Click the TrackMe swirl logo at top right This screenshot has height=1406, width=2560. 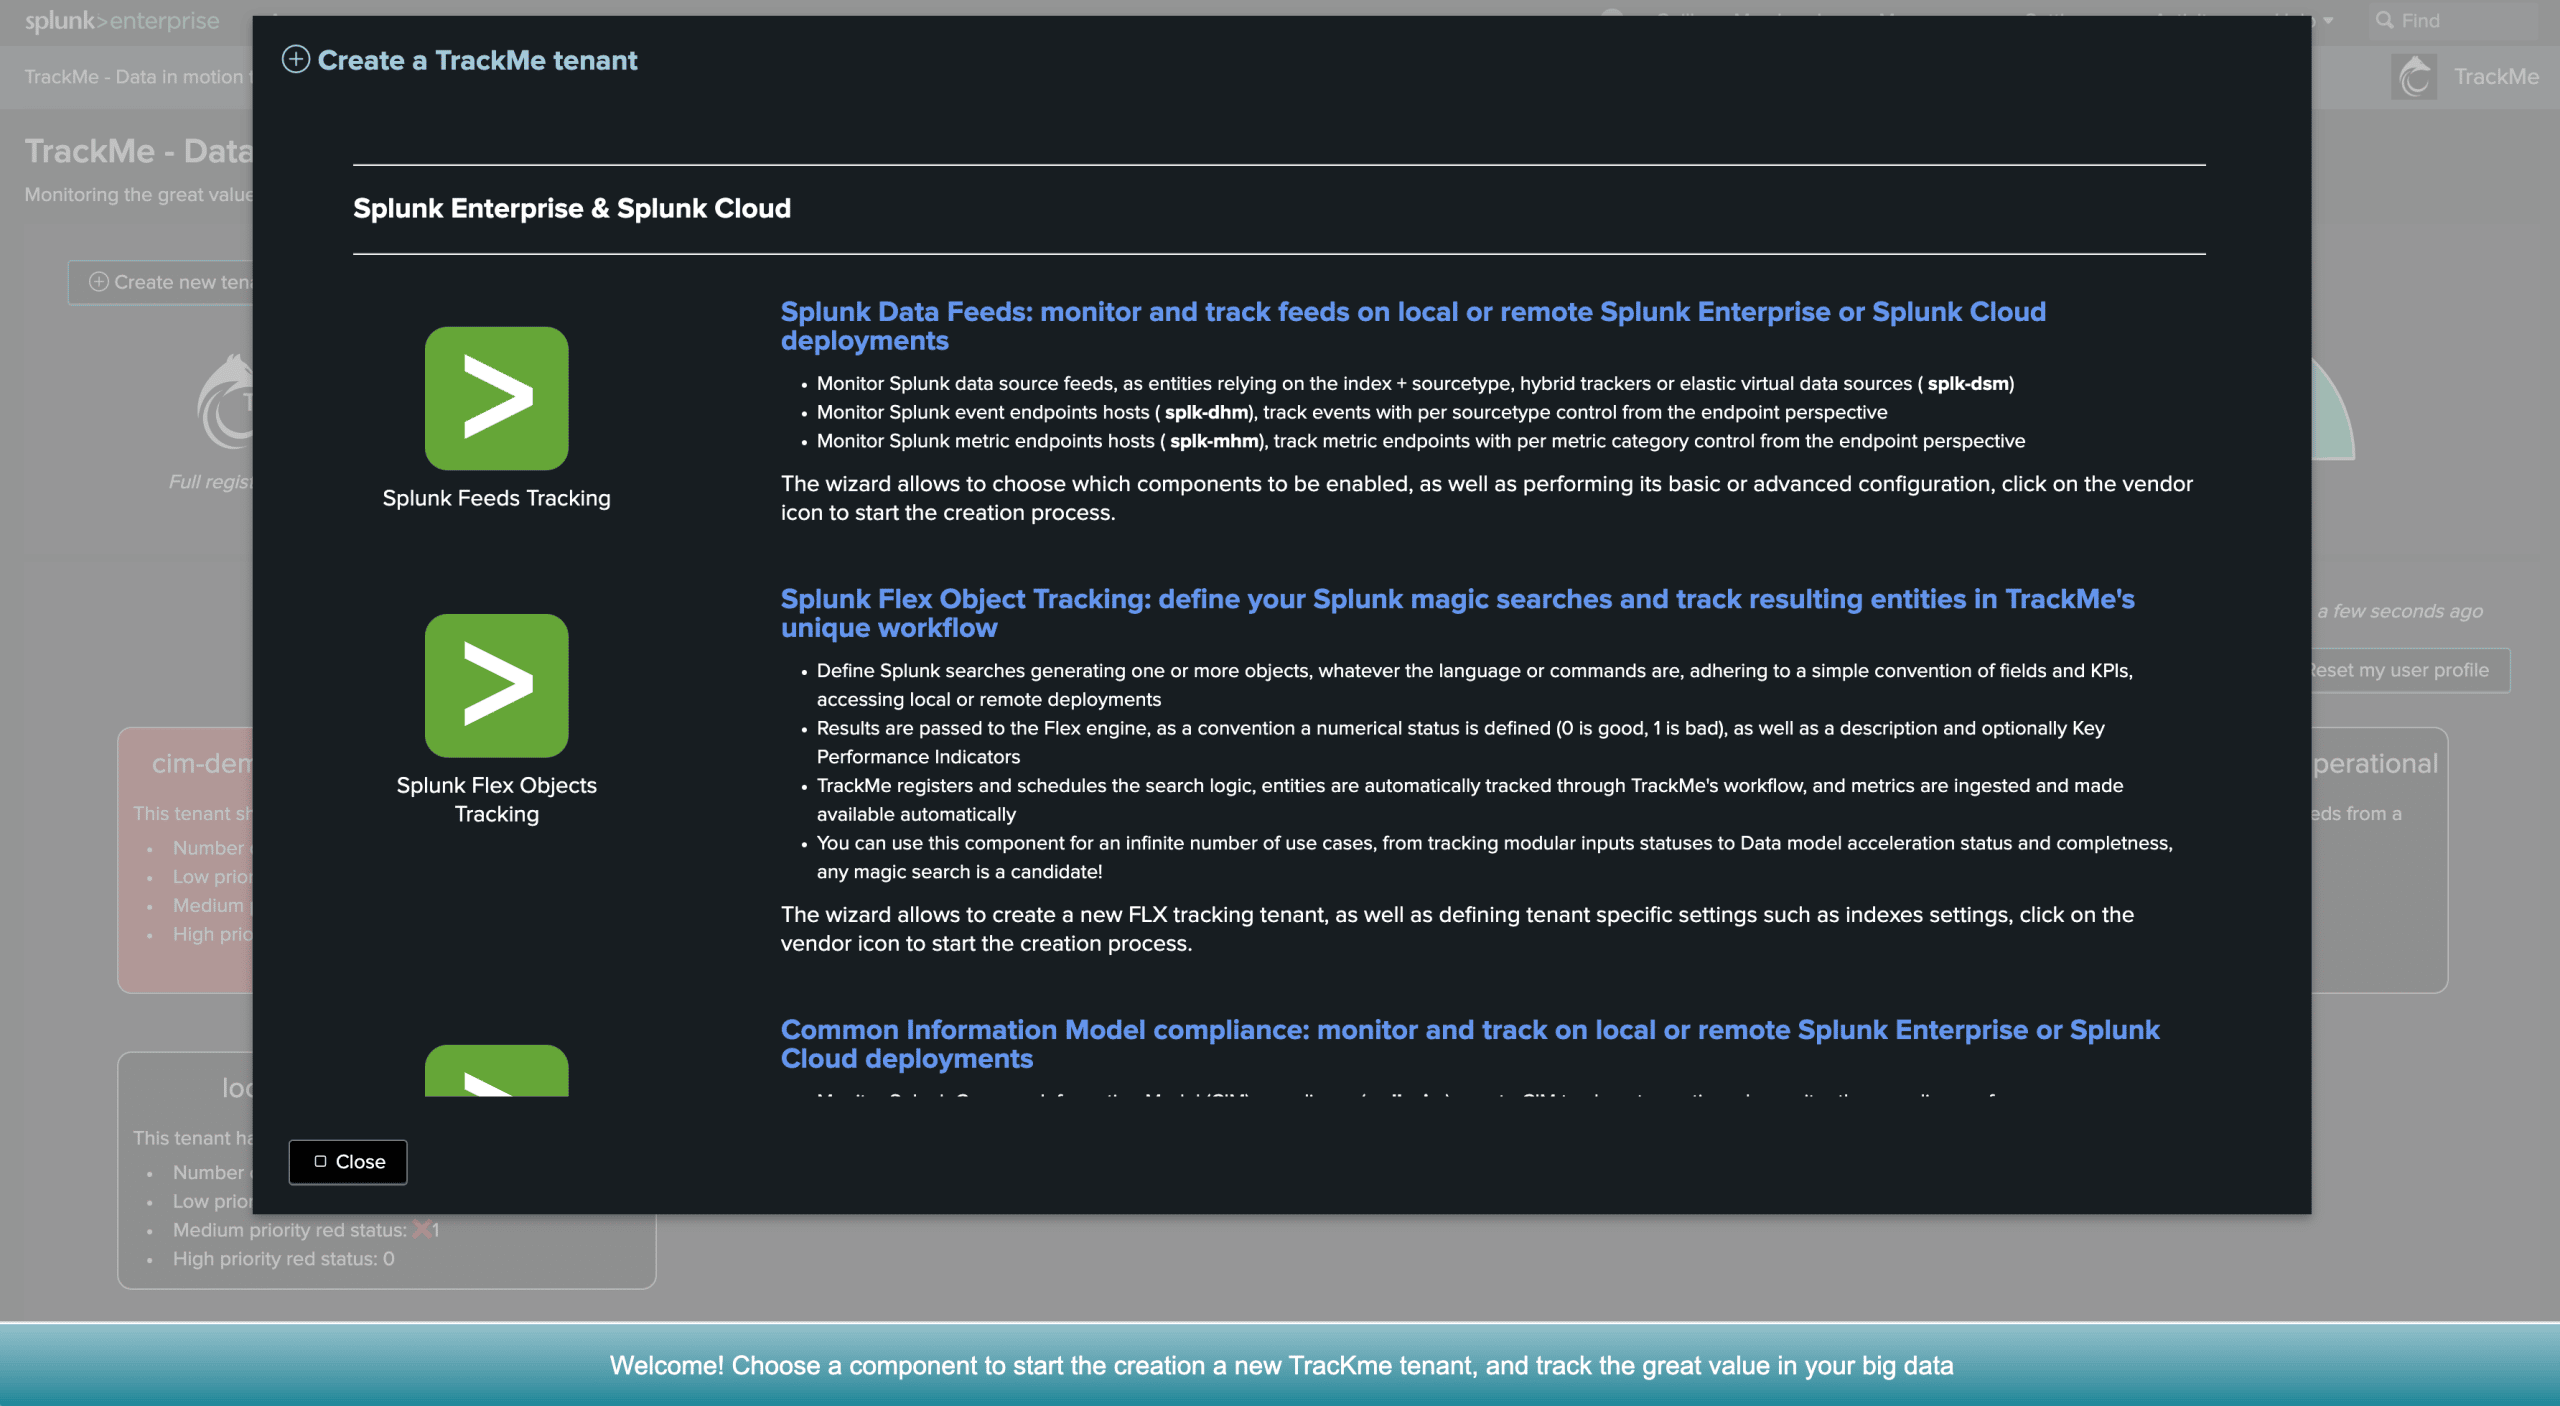(x=2414, y=77)
